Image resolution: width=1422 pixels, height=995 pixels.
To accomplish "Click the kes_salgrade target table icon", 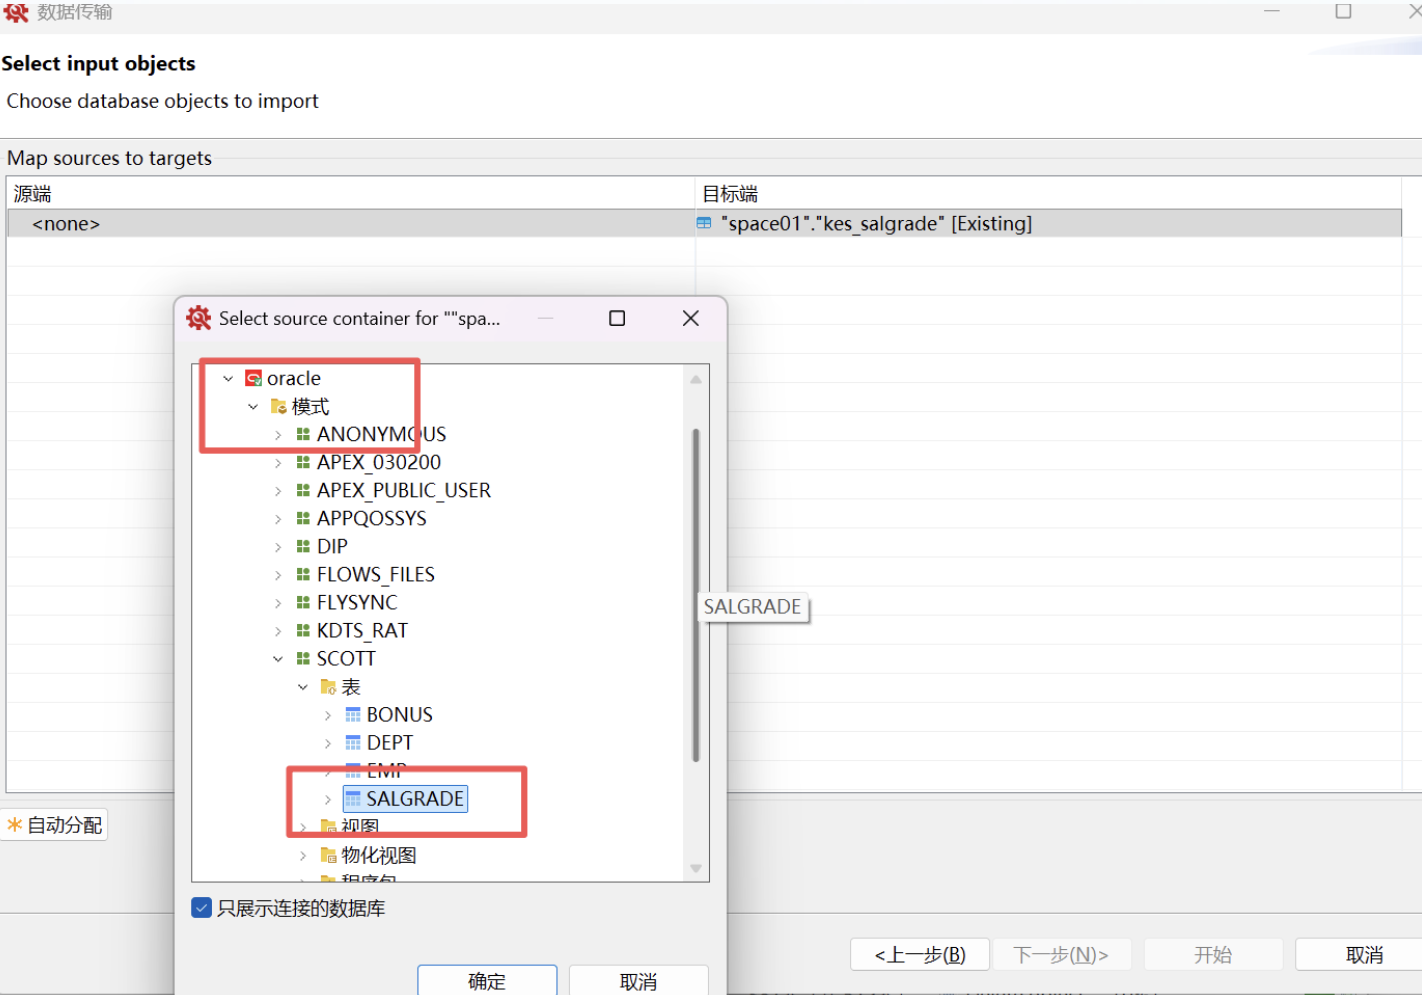I will coord(704,224).
